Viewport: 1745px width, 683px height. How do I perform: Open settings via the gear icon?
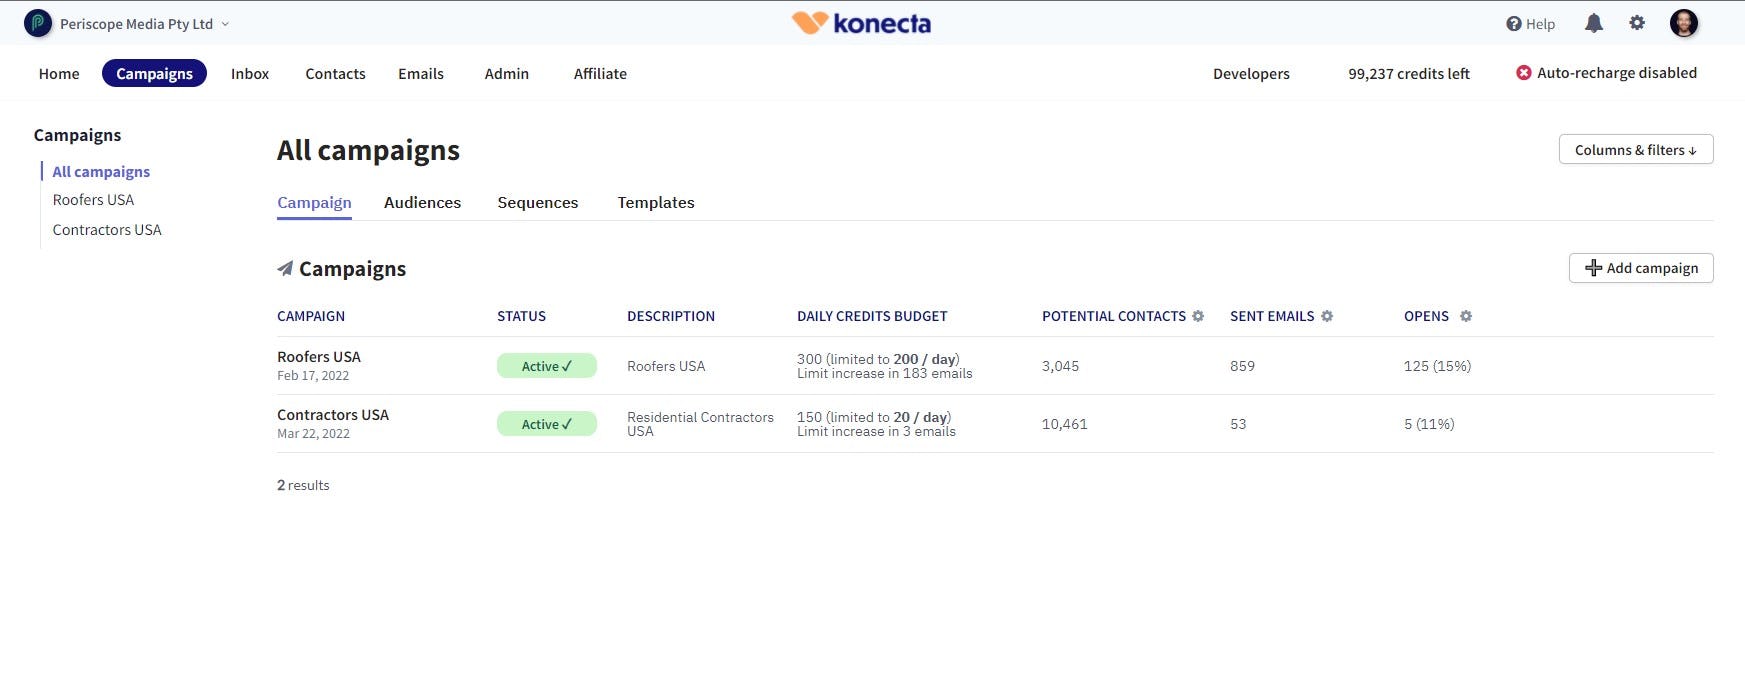coord(1637,23)
